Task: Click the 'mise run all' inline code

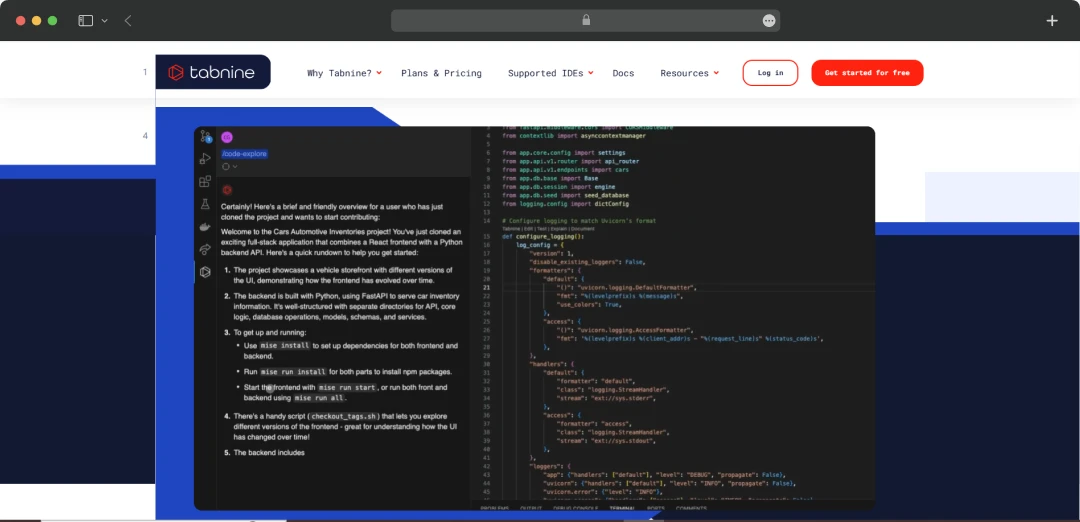Action: 319,398
